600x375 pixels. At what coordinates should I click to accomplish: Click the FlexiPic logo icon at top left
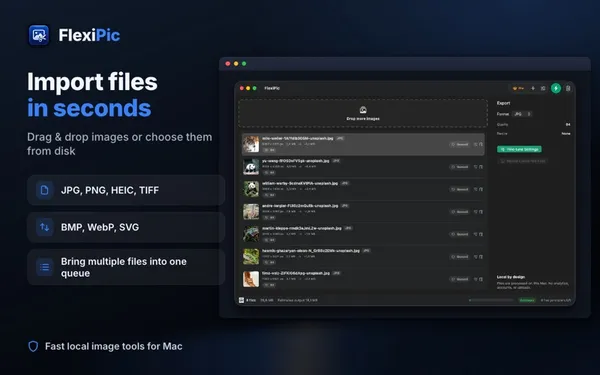coord(39,35)
